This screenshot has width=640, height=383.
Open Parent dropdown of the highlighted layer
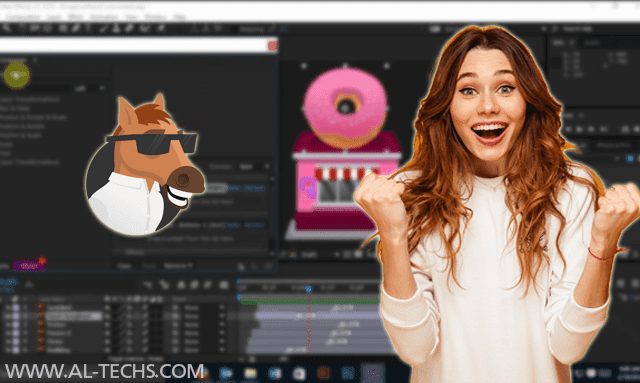204,316
